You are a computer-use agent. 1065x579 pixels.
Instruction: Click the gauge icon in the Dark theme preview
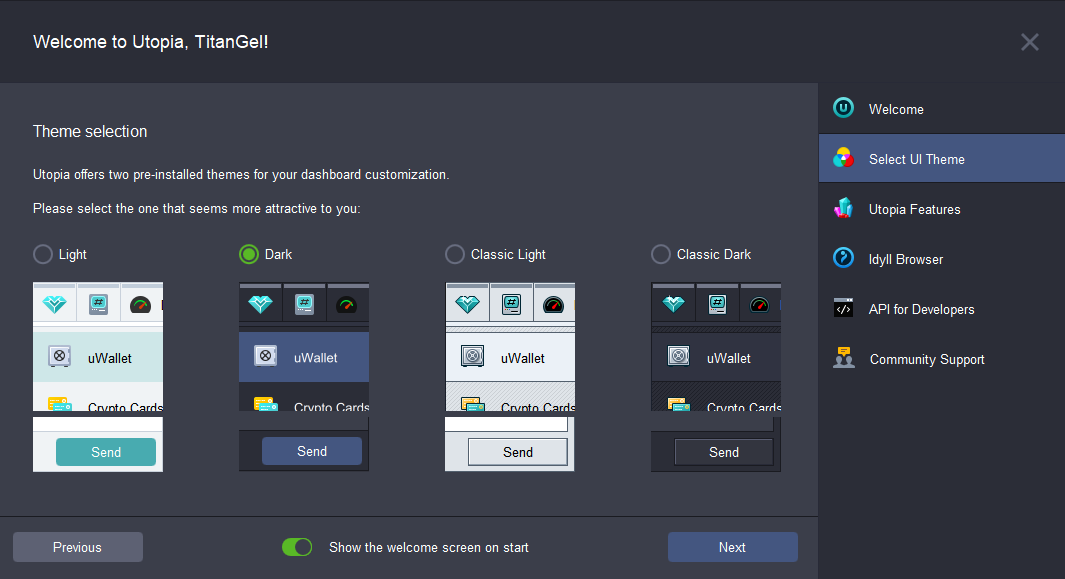[x=346, y=304]
